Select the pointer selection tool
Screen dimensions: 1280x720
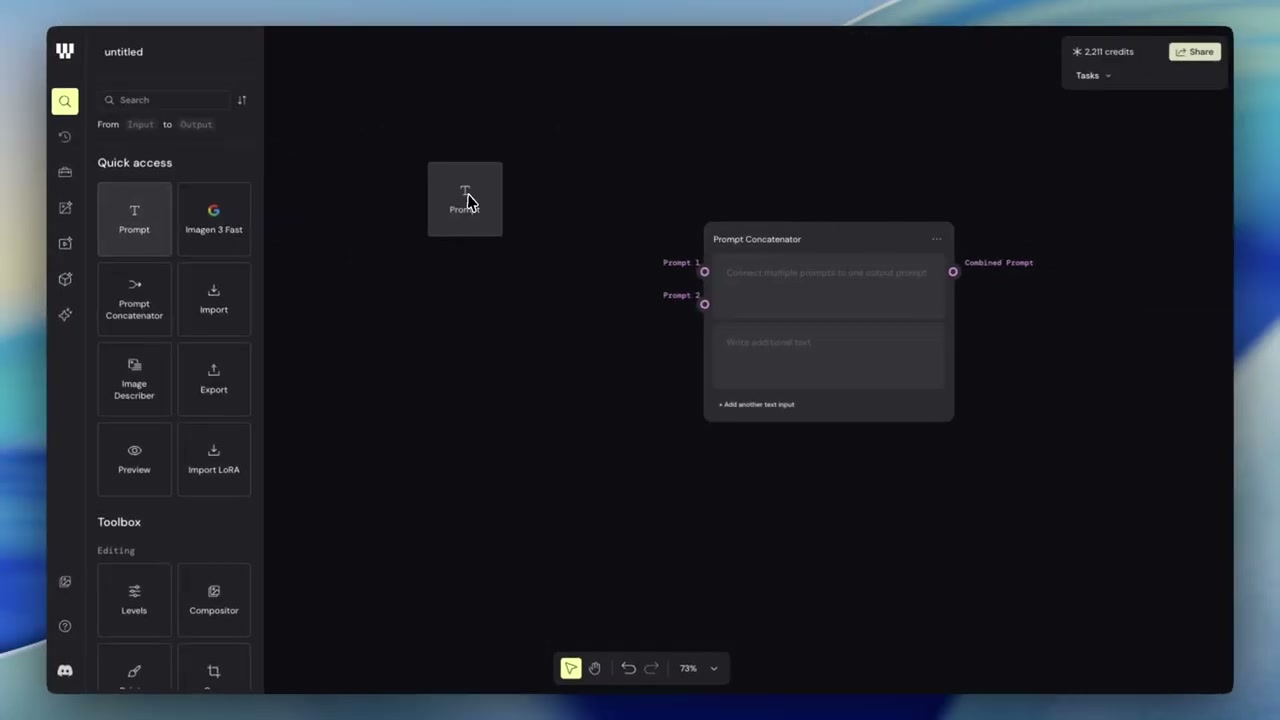pyautogui.click(x=570, y=668)
